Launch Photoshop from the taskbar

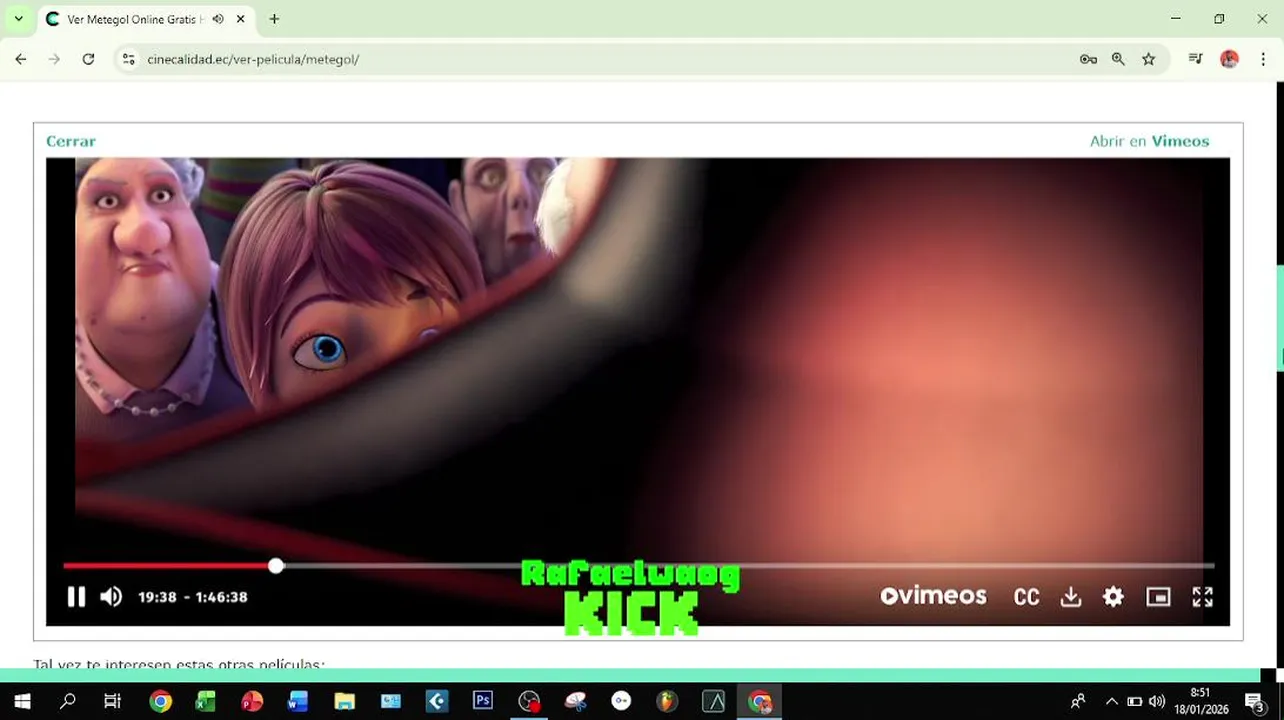point(483,701)
